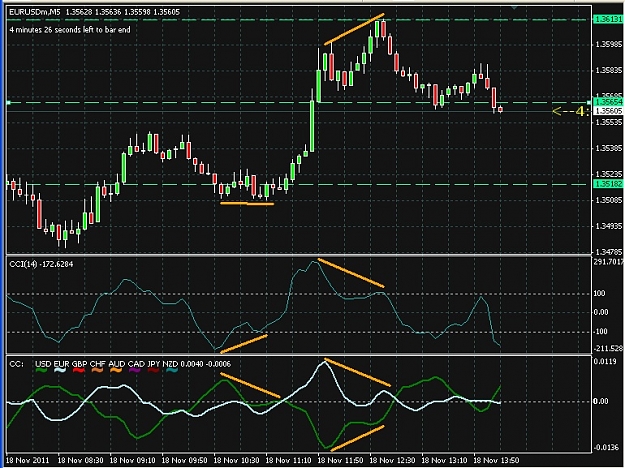Select the green 1.35182 level price tag

pos(608,184)
